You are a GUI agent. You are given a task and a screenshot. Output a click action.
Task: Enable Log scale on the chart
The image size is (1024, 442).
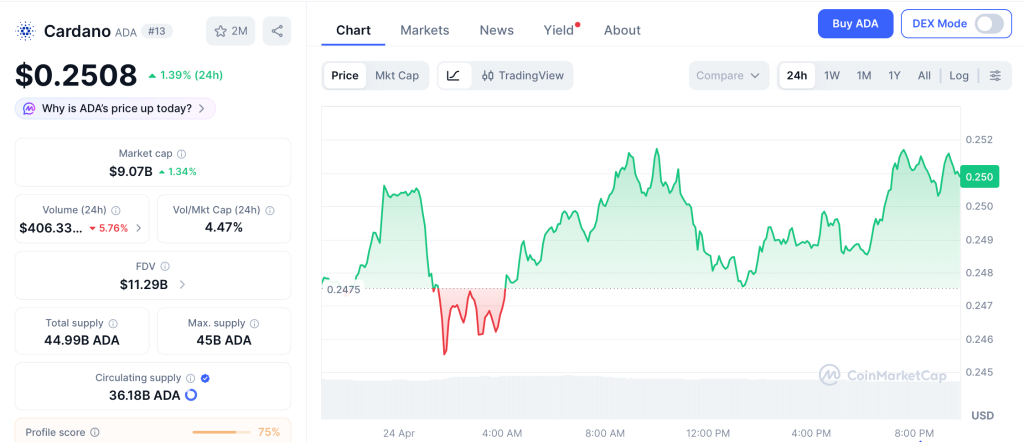(x=959, y=75)
